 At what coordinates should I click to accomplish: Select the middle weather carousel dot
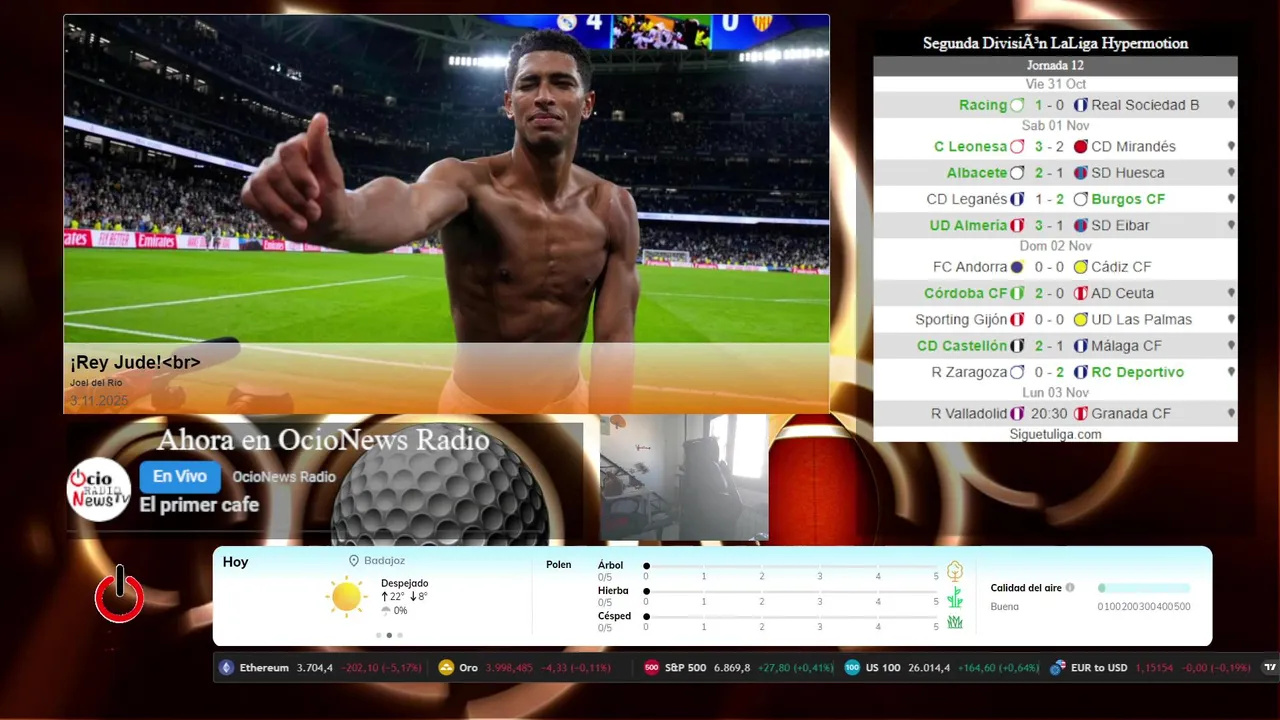(389, 635)
